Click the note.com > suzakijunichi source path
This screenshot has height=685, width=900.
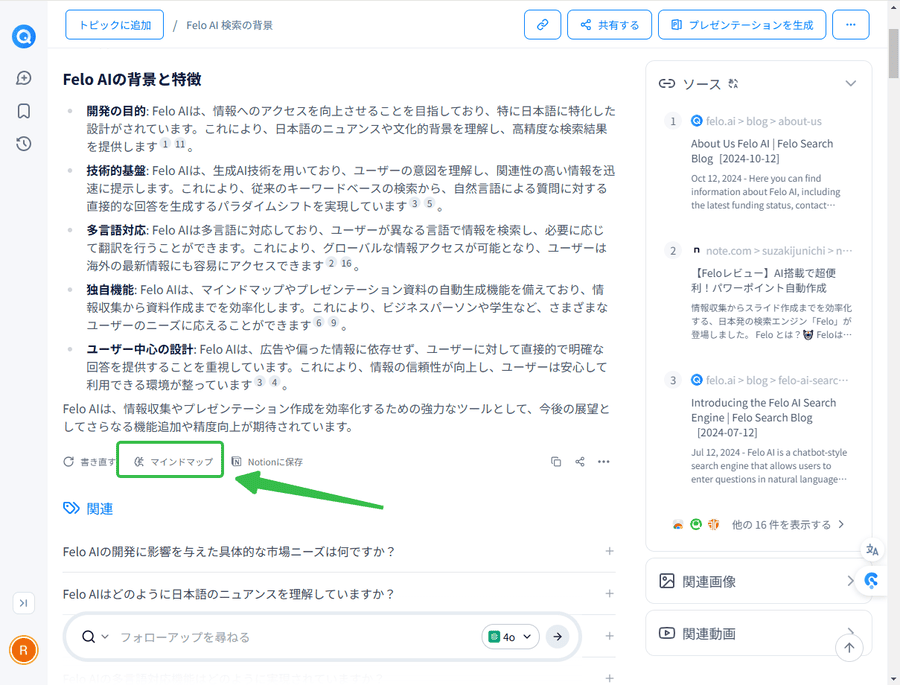click(779, 251)
